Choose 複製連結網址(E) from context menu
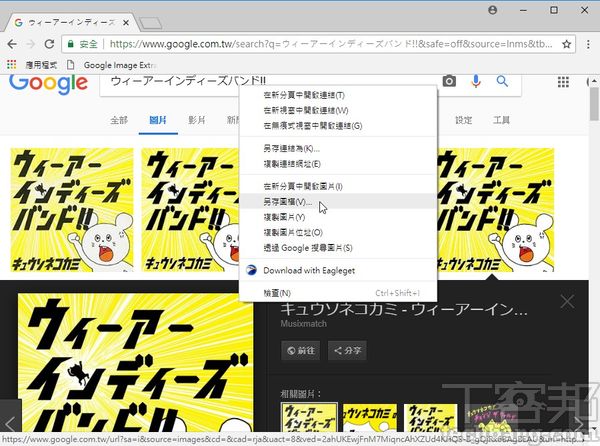 click(338, 164)
